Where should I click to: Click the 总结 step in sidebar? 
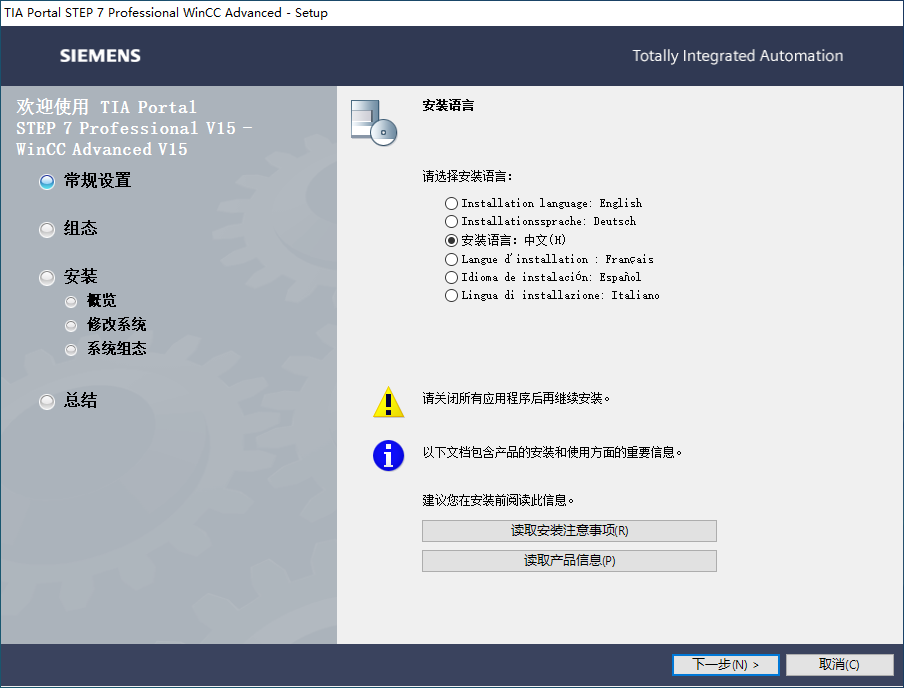[x=68, y=401]
